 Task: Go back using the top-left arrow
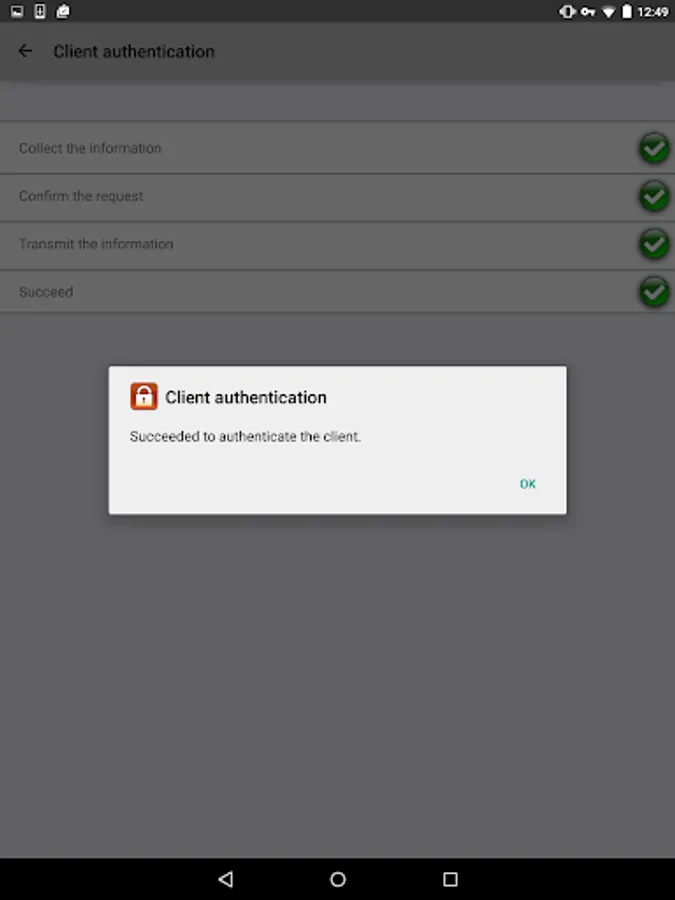pyautogui.click(x=25, y=51)
